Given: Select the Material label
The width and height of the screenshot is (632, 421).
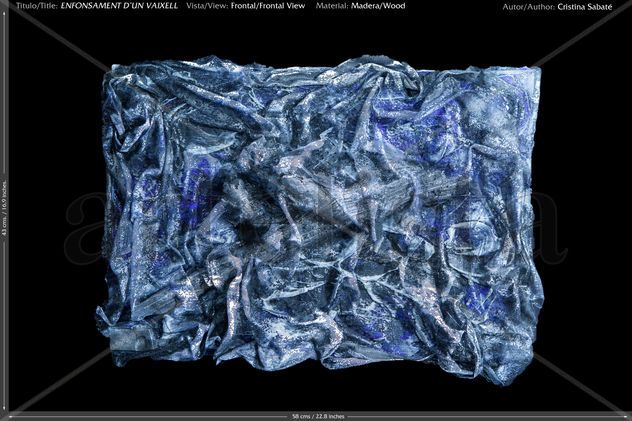Looking at the screenshot, I should point(332,6).
